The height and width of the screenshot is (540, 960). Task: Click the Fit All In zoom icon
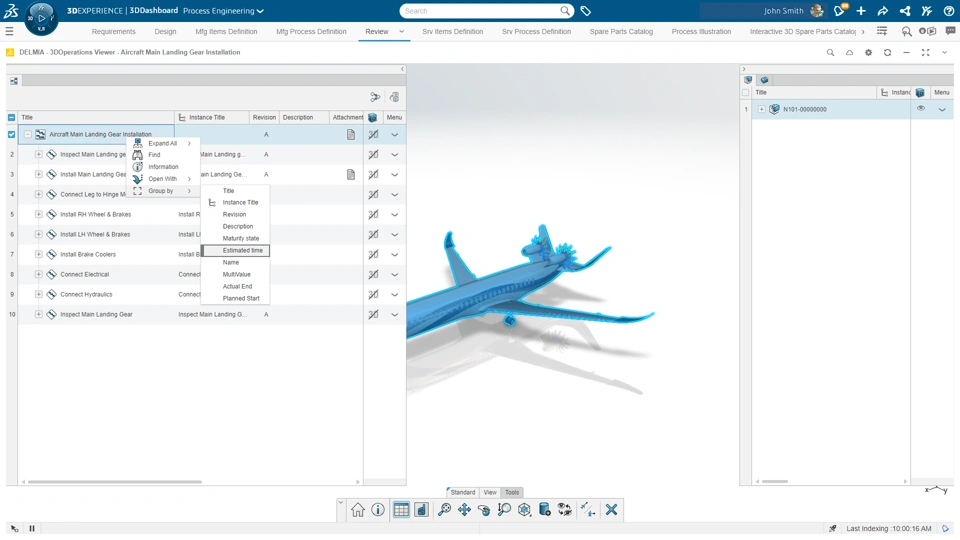tap(444, 509)
